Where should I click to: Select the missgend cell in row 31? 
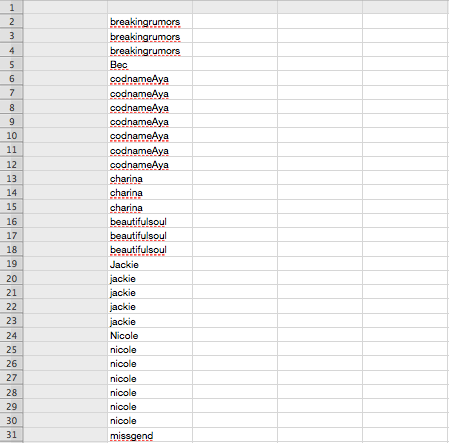tap(150, 435)
